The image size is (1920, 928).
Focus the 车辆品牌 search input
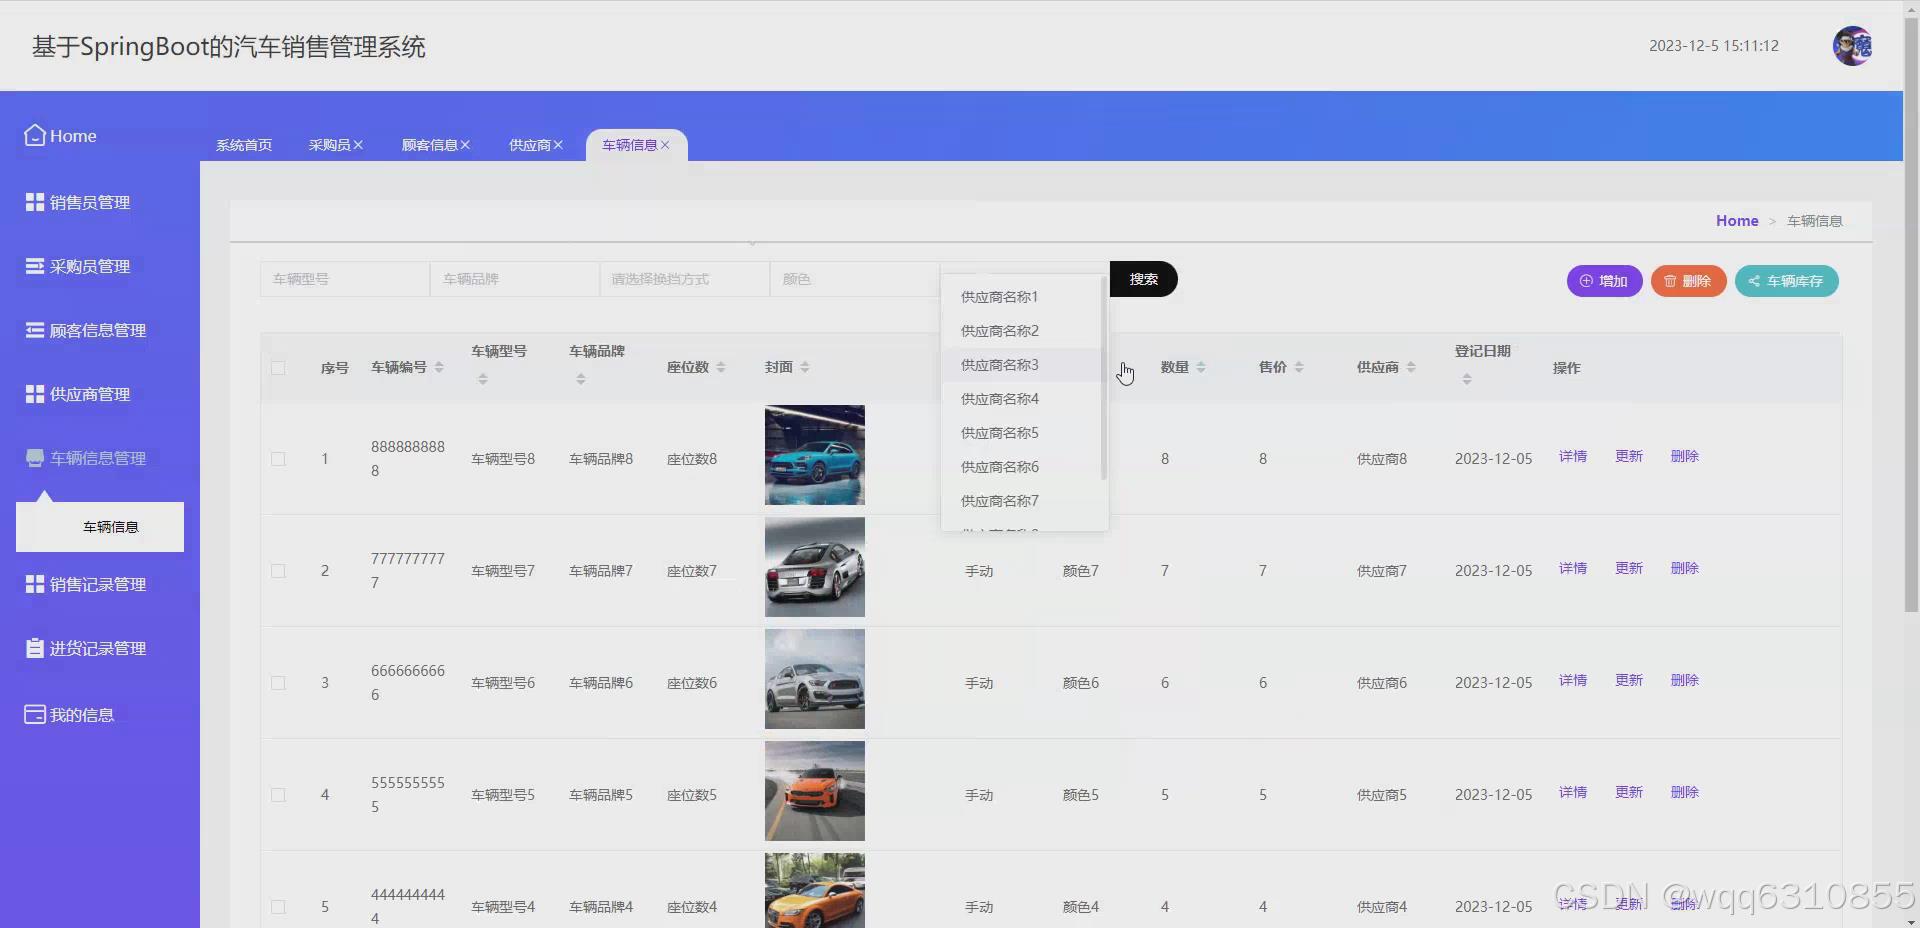coord(515,279)
